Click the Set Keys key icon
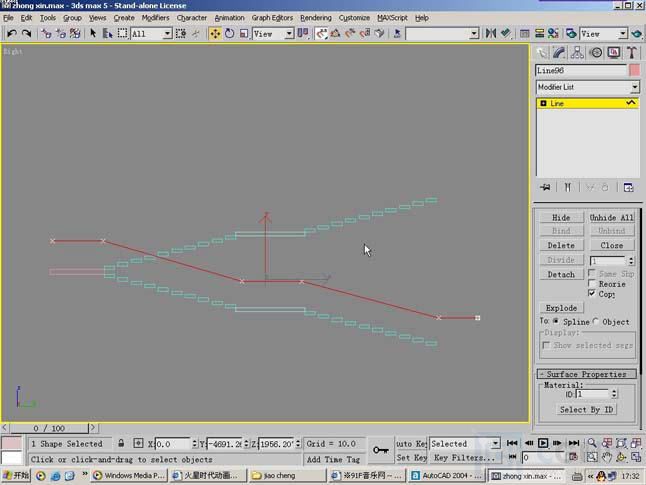Viewport: 646px width, 485px height. (380, 450)
